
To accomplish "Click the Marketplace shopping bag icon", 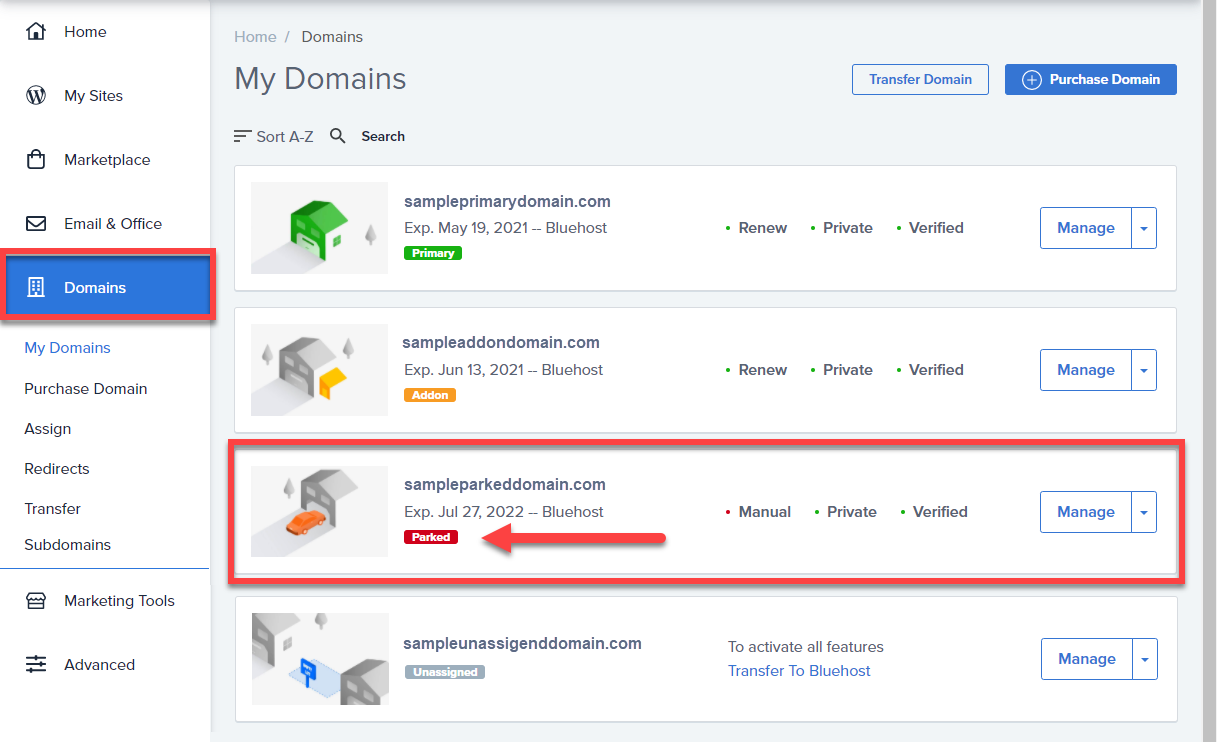I will 36,160.
